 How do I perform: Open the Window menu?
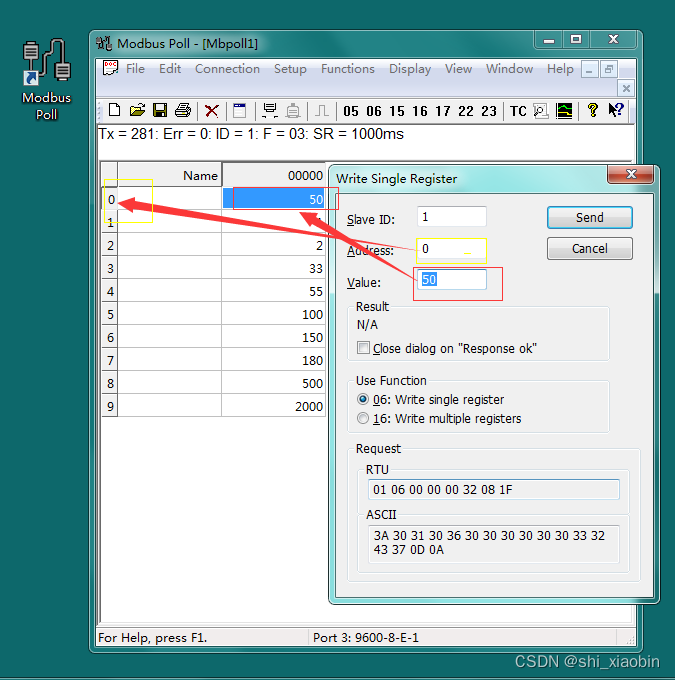click(x=509, y=69)
